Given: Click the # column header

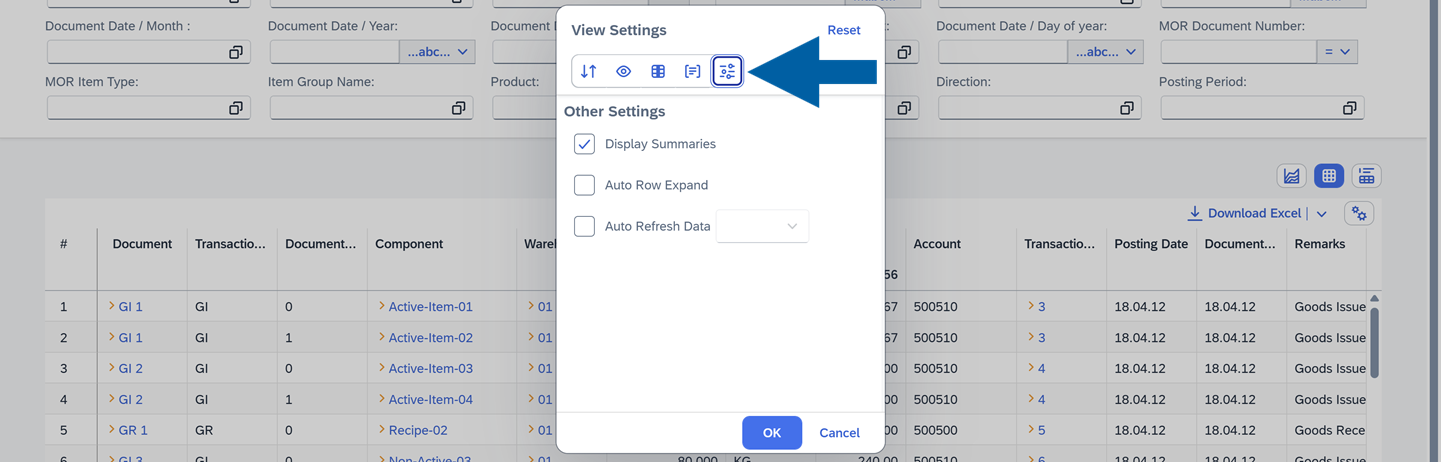Looking at the screenshot, I should click(x=64, y=244).
